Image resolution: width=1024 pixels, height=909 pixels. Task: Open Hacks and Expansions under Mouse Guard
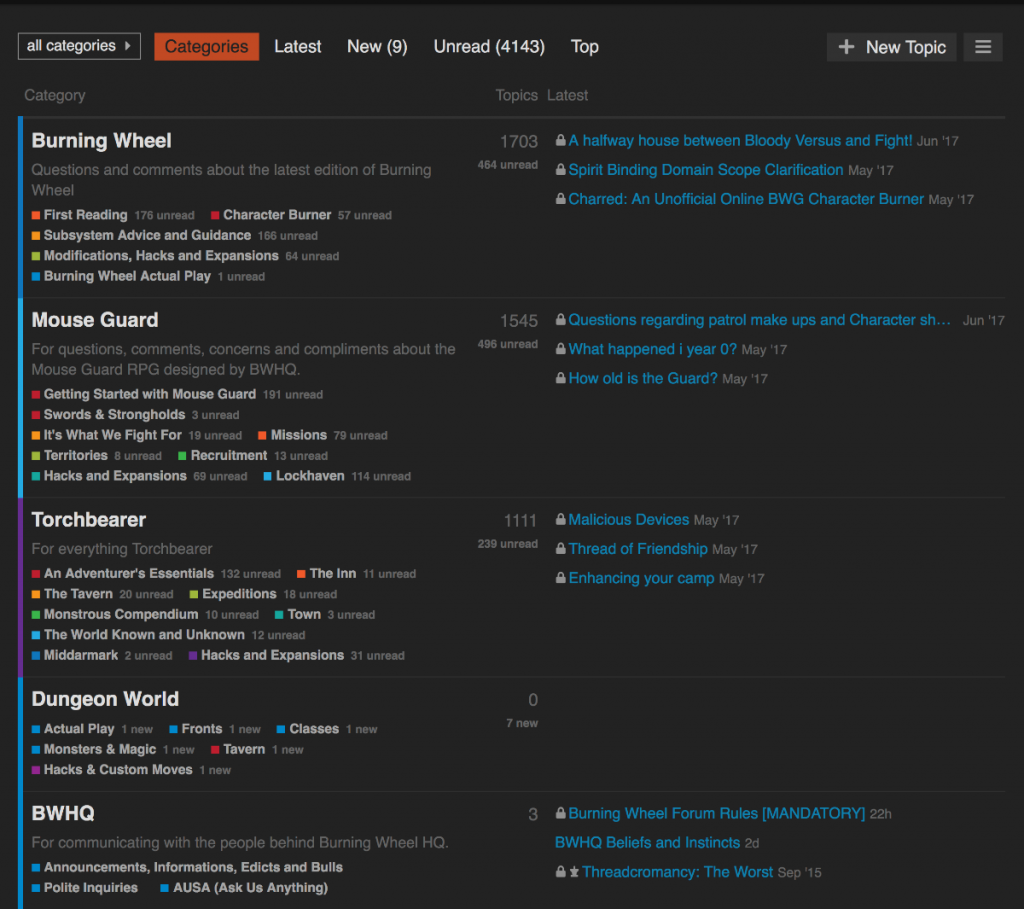pyautogui.click(x=115, y=476)
